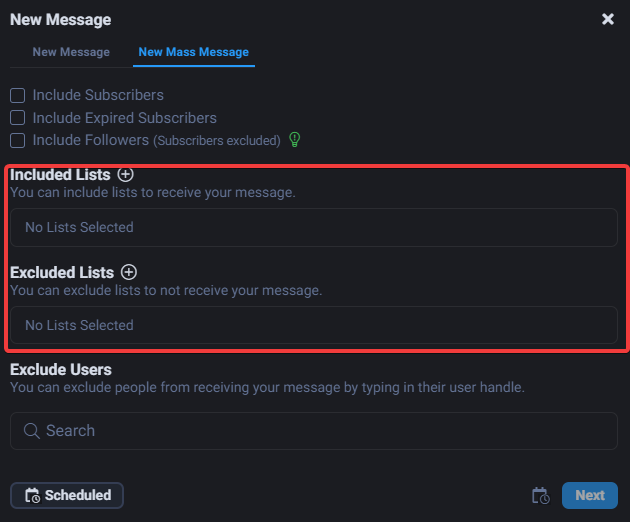Select the New Mass Message tab
630x522 pixels.
194,52
